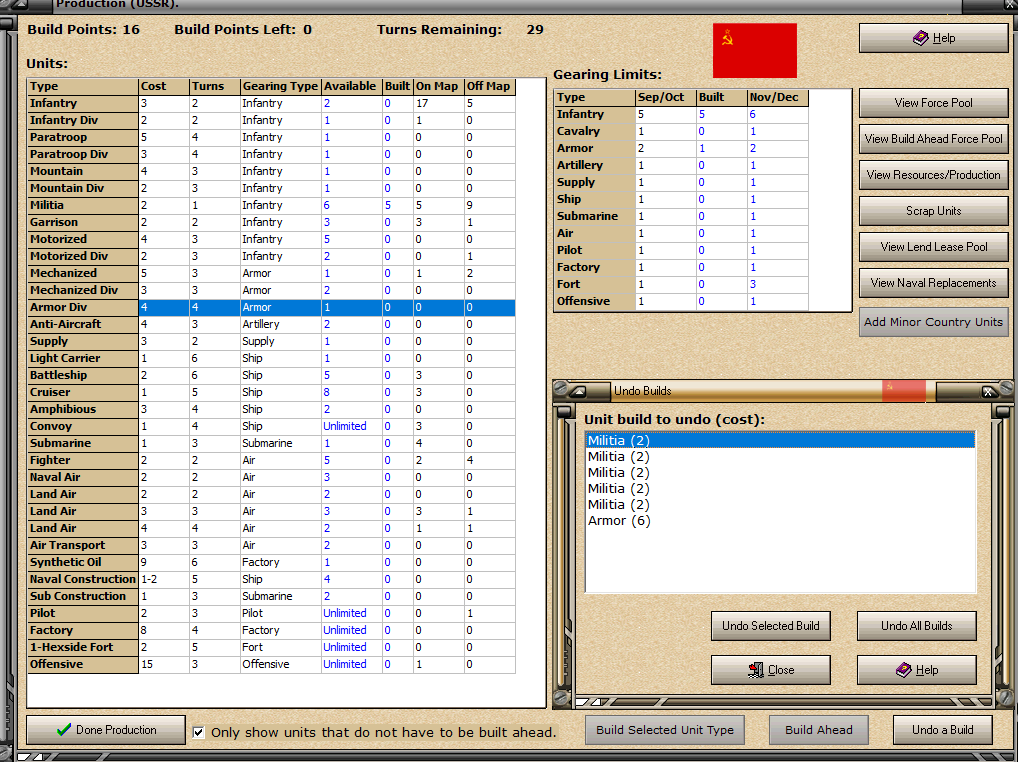This screenshot has width=1018, height=762.
Task: Select the Mechanized Div unit row
Action: (x=271, y=290)
